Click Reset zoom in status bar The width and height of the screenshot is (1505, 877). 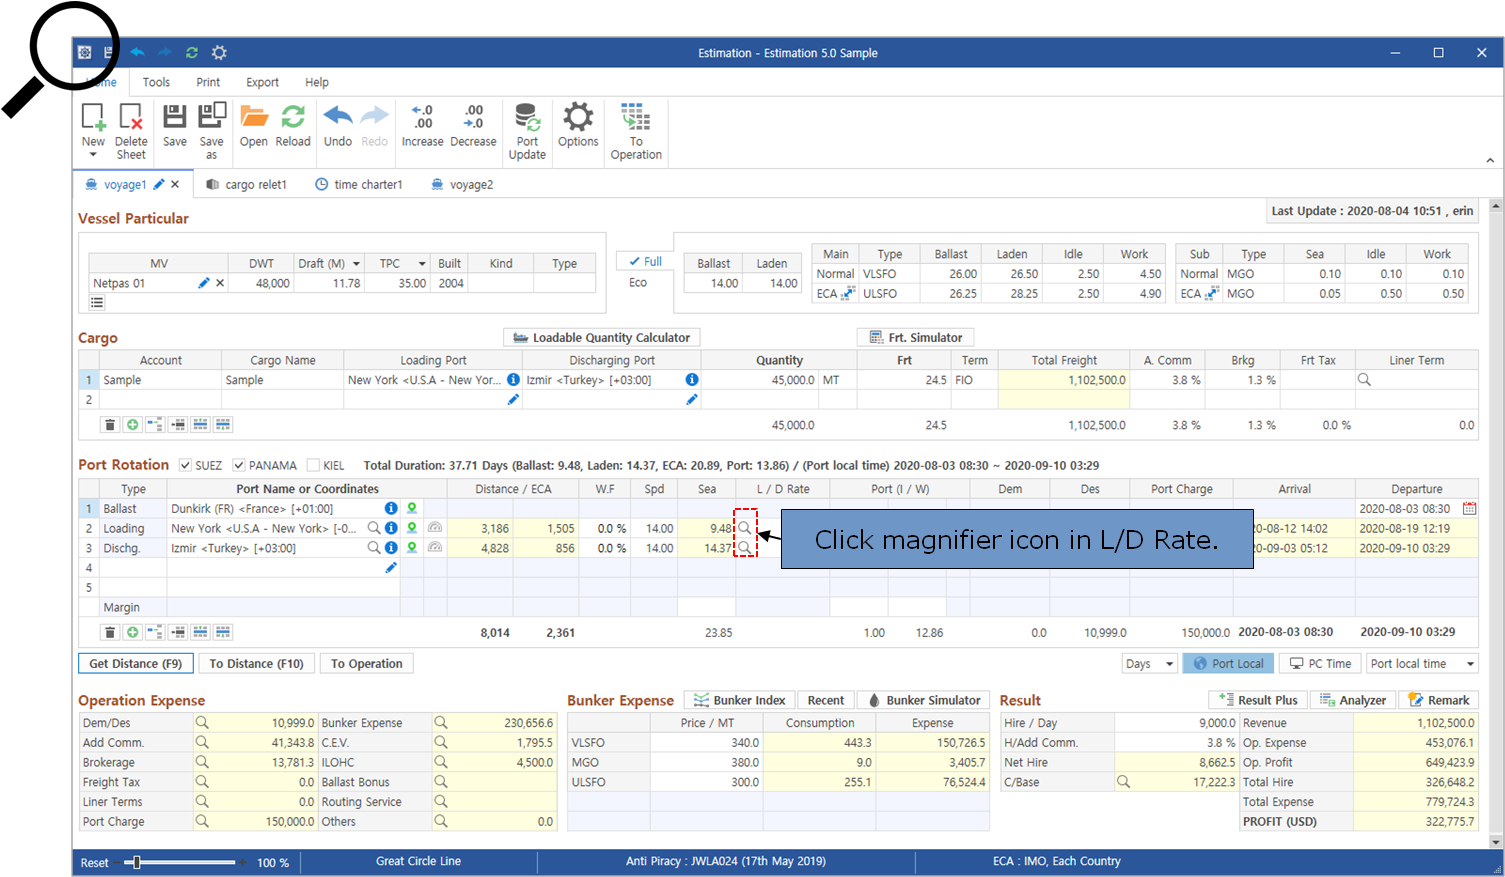coord(95,862)
